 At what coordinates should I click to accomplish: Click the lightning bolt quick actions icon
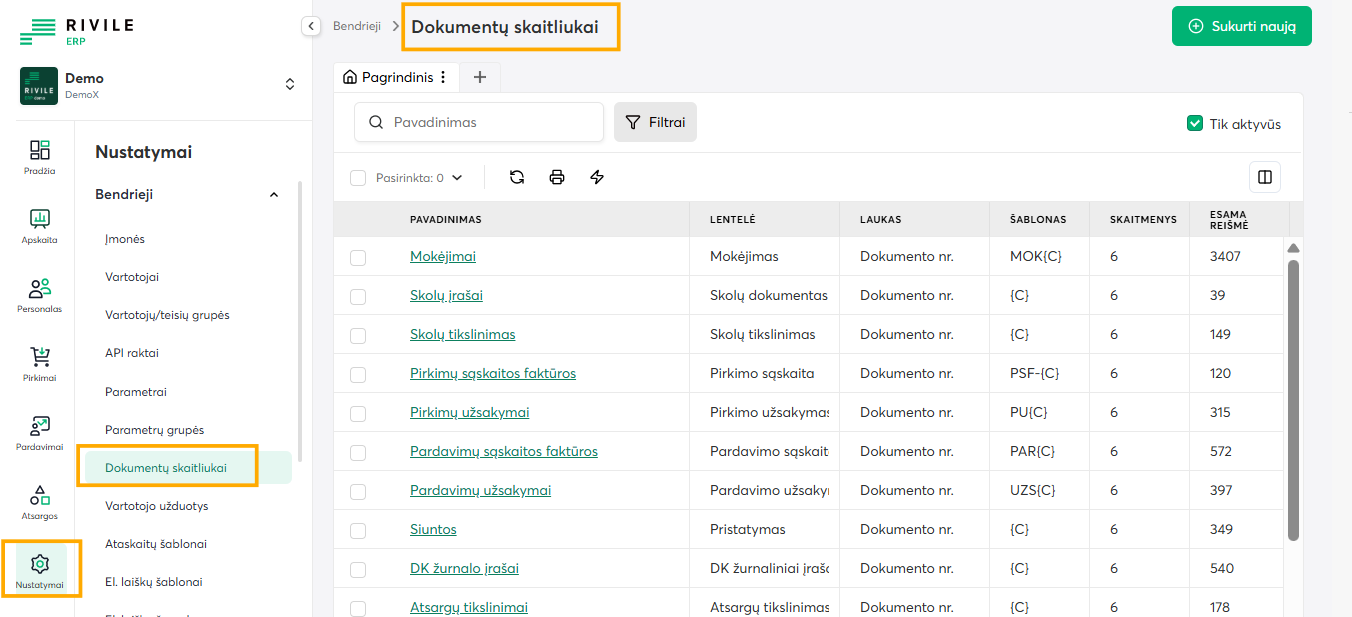coord(597,177)
